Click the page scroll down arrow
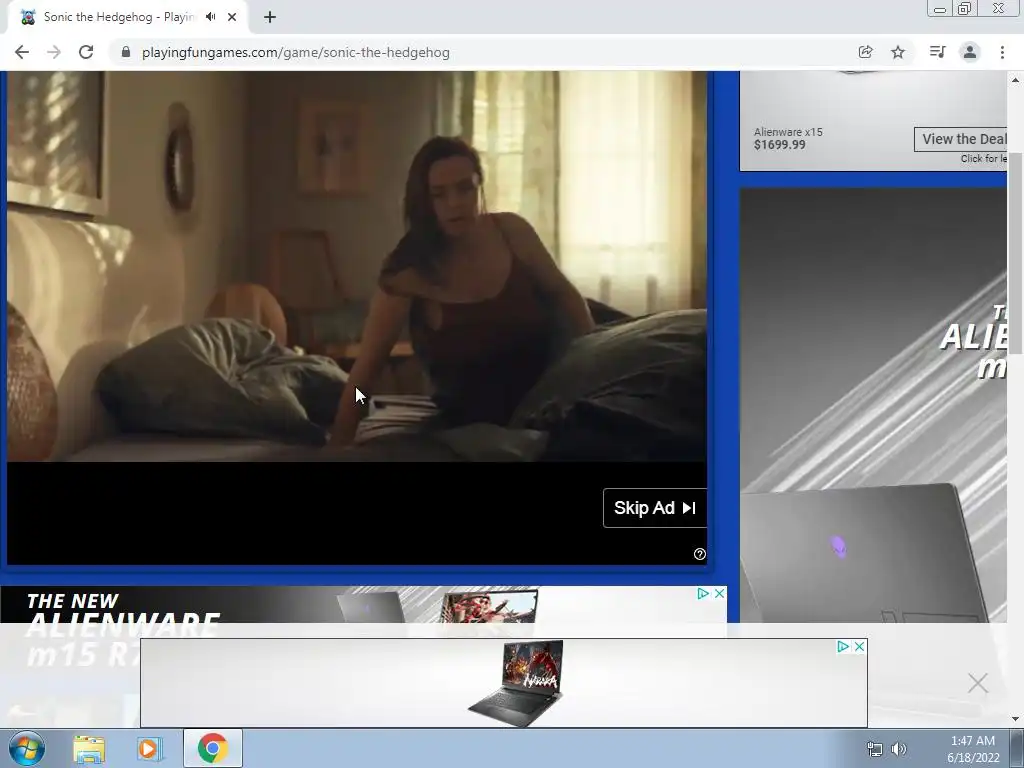The image size is (1024, 768). coord(1015,719)
